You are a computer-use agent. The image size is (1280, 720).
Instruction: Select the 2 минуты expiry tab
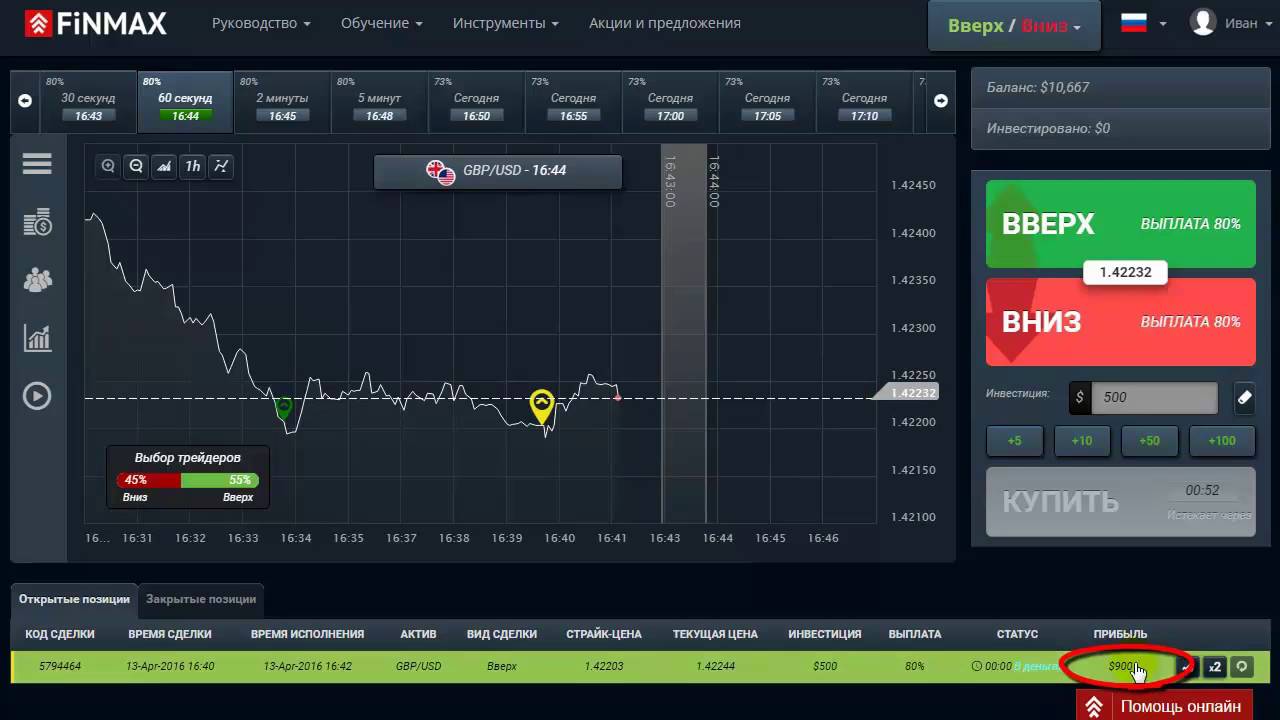pos(282,101)
